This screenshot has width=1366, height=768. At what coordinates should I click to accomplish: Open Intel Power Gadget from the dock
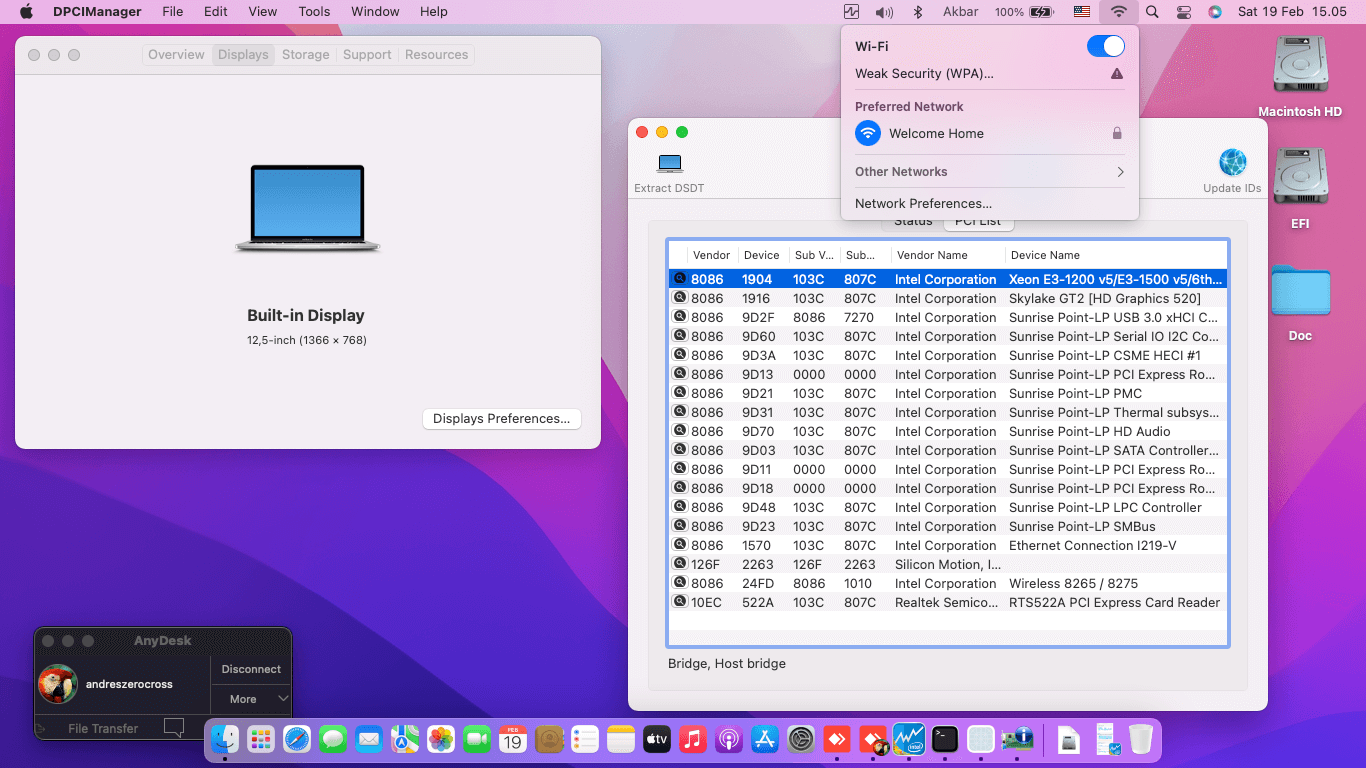coord(908,739)
